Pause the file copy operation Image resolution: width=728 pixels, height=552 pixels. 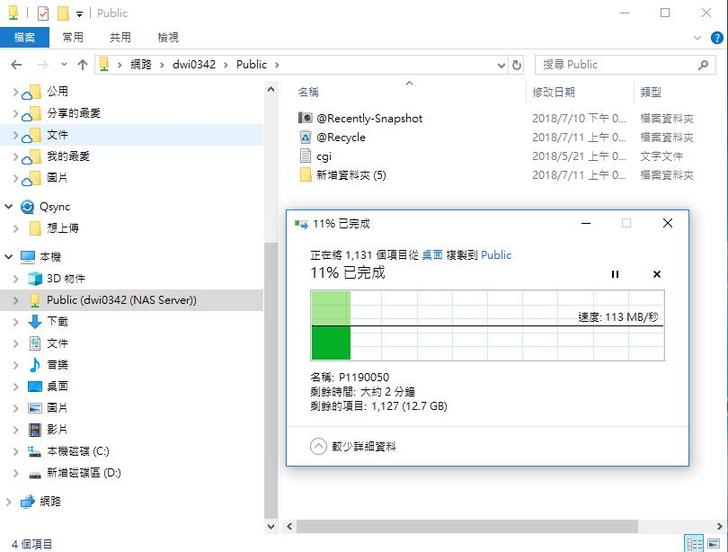[x=615, y=274]
